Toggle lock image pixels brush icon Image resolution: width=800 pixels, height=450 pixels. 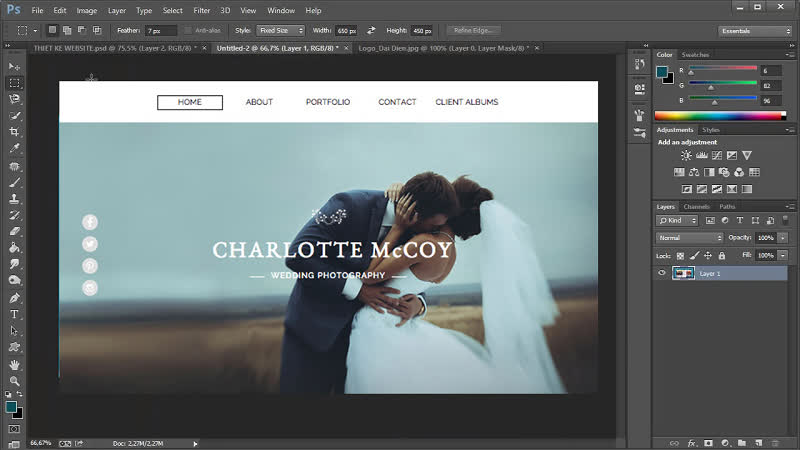pos(694,255)
